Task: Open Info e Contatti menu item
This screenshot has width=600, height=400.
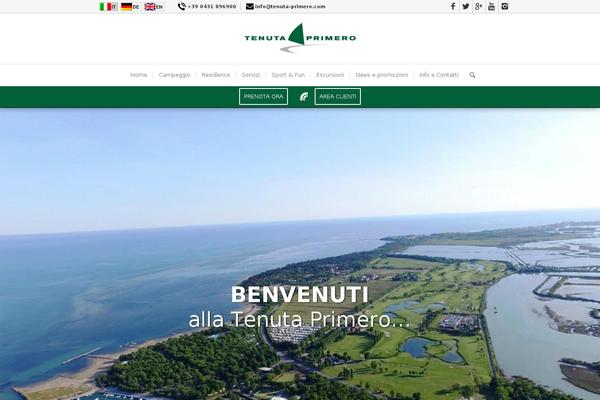Action: click(439, 75)
